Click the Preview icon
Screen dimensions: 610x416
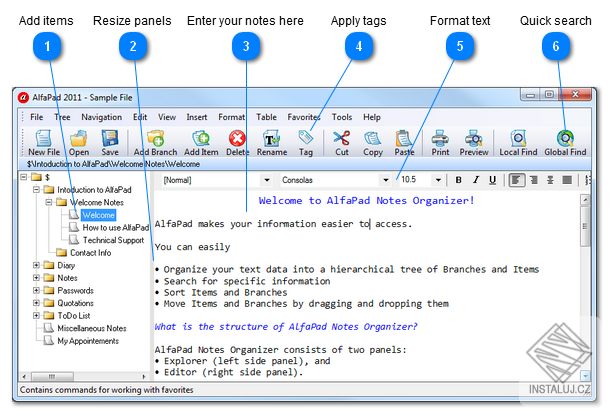(473, 138)
